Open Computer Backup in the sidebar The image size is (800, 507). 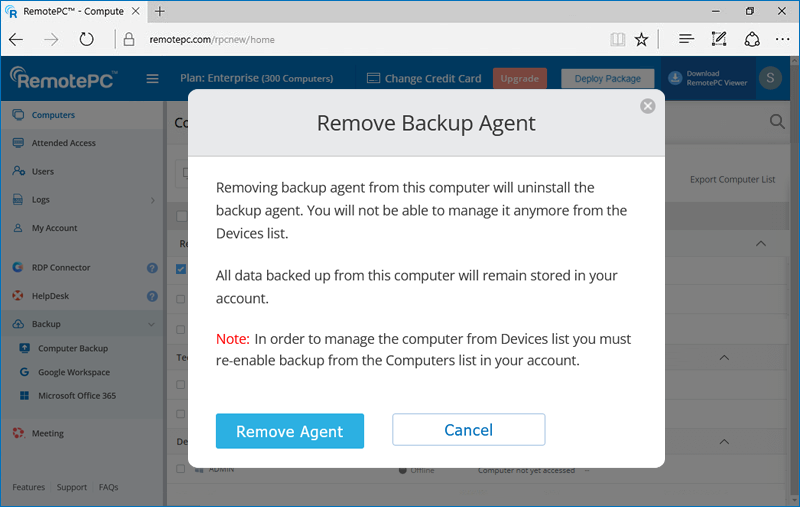[x=72, y=348]
